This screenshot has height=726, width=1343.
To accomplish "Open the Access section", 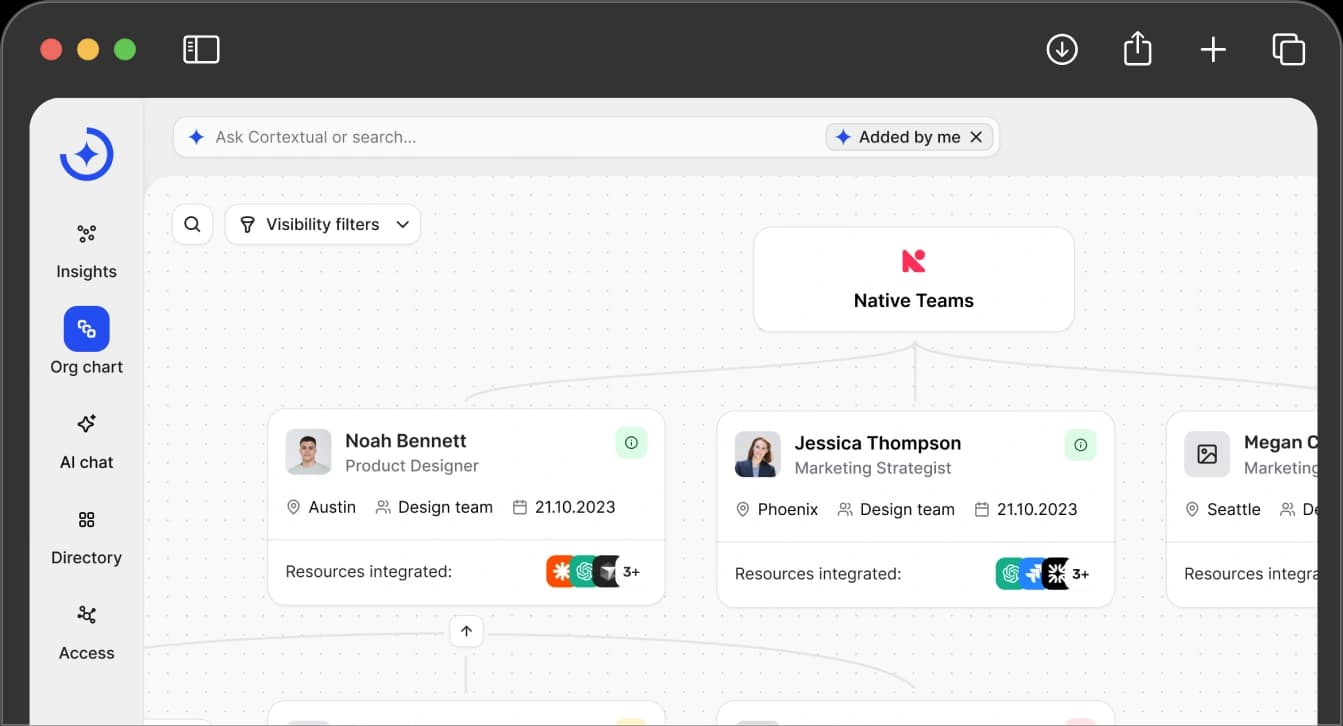I will pos(86,632).
